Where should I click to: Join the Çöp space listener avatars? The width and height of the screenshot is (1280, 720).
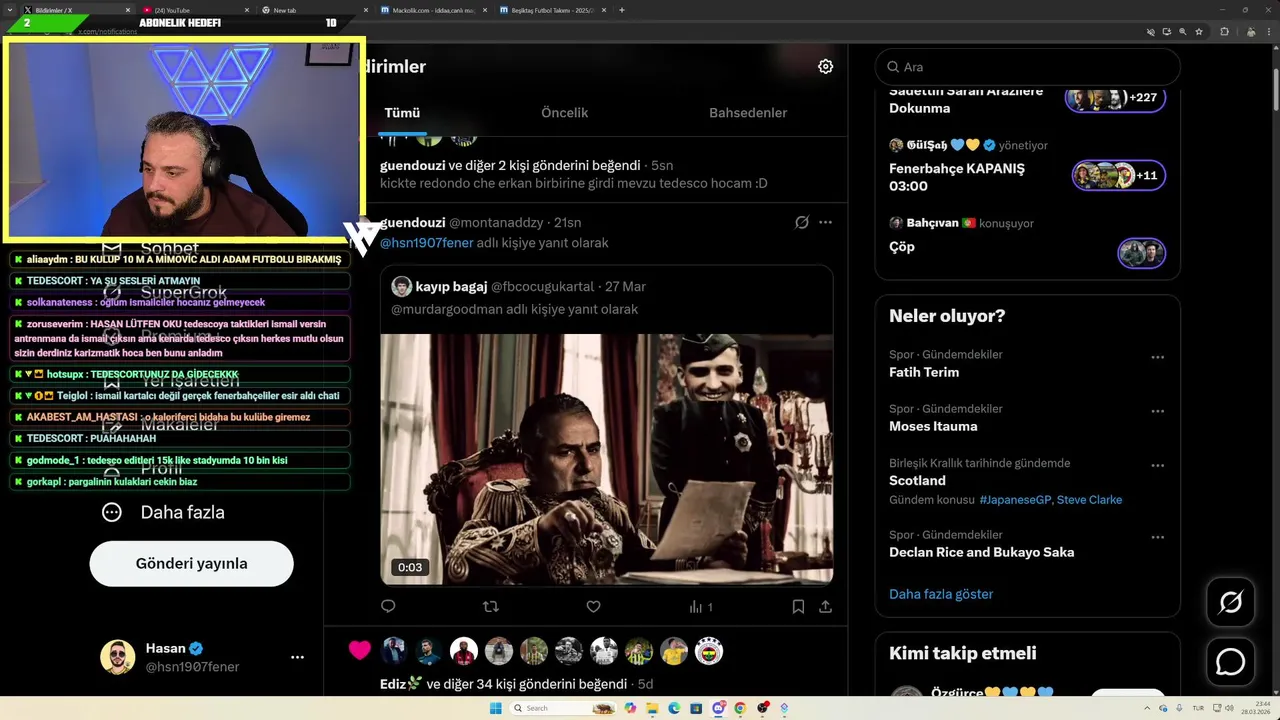pos(1141,253)
